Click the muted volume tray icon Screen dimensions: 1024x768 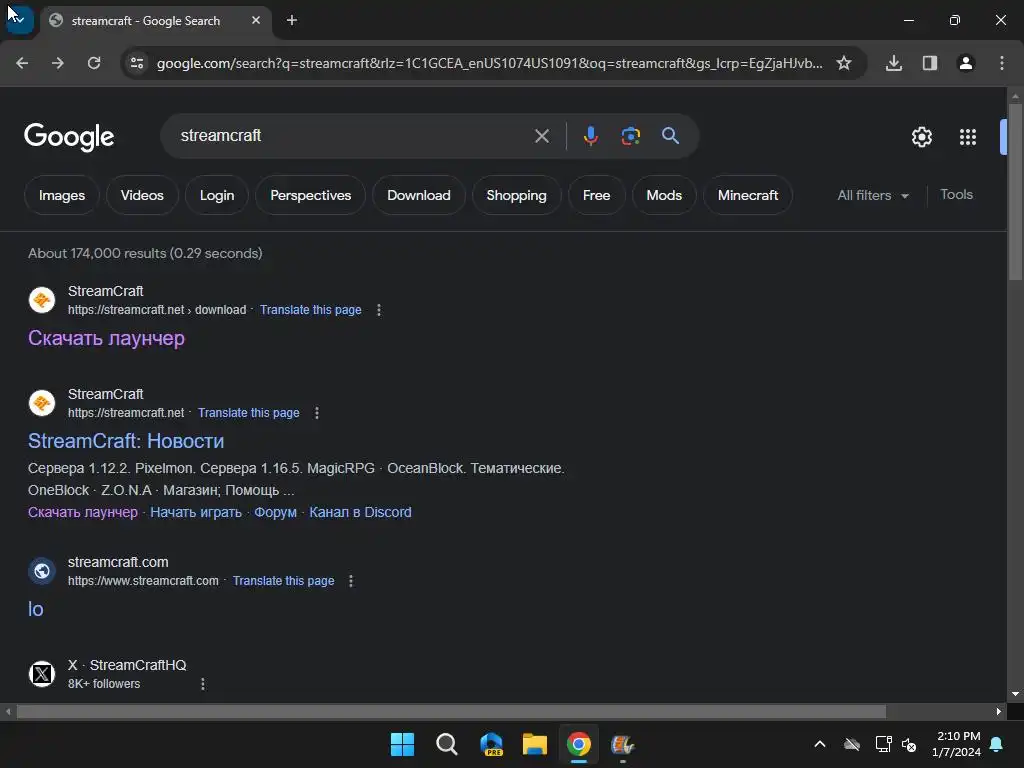pyautogui.click(x=908, y=744)
